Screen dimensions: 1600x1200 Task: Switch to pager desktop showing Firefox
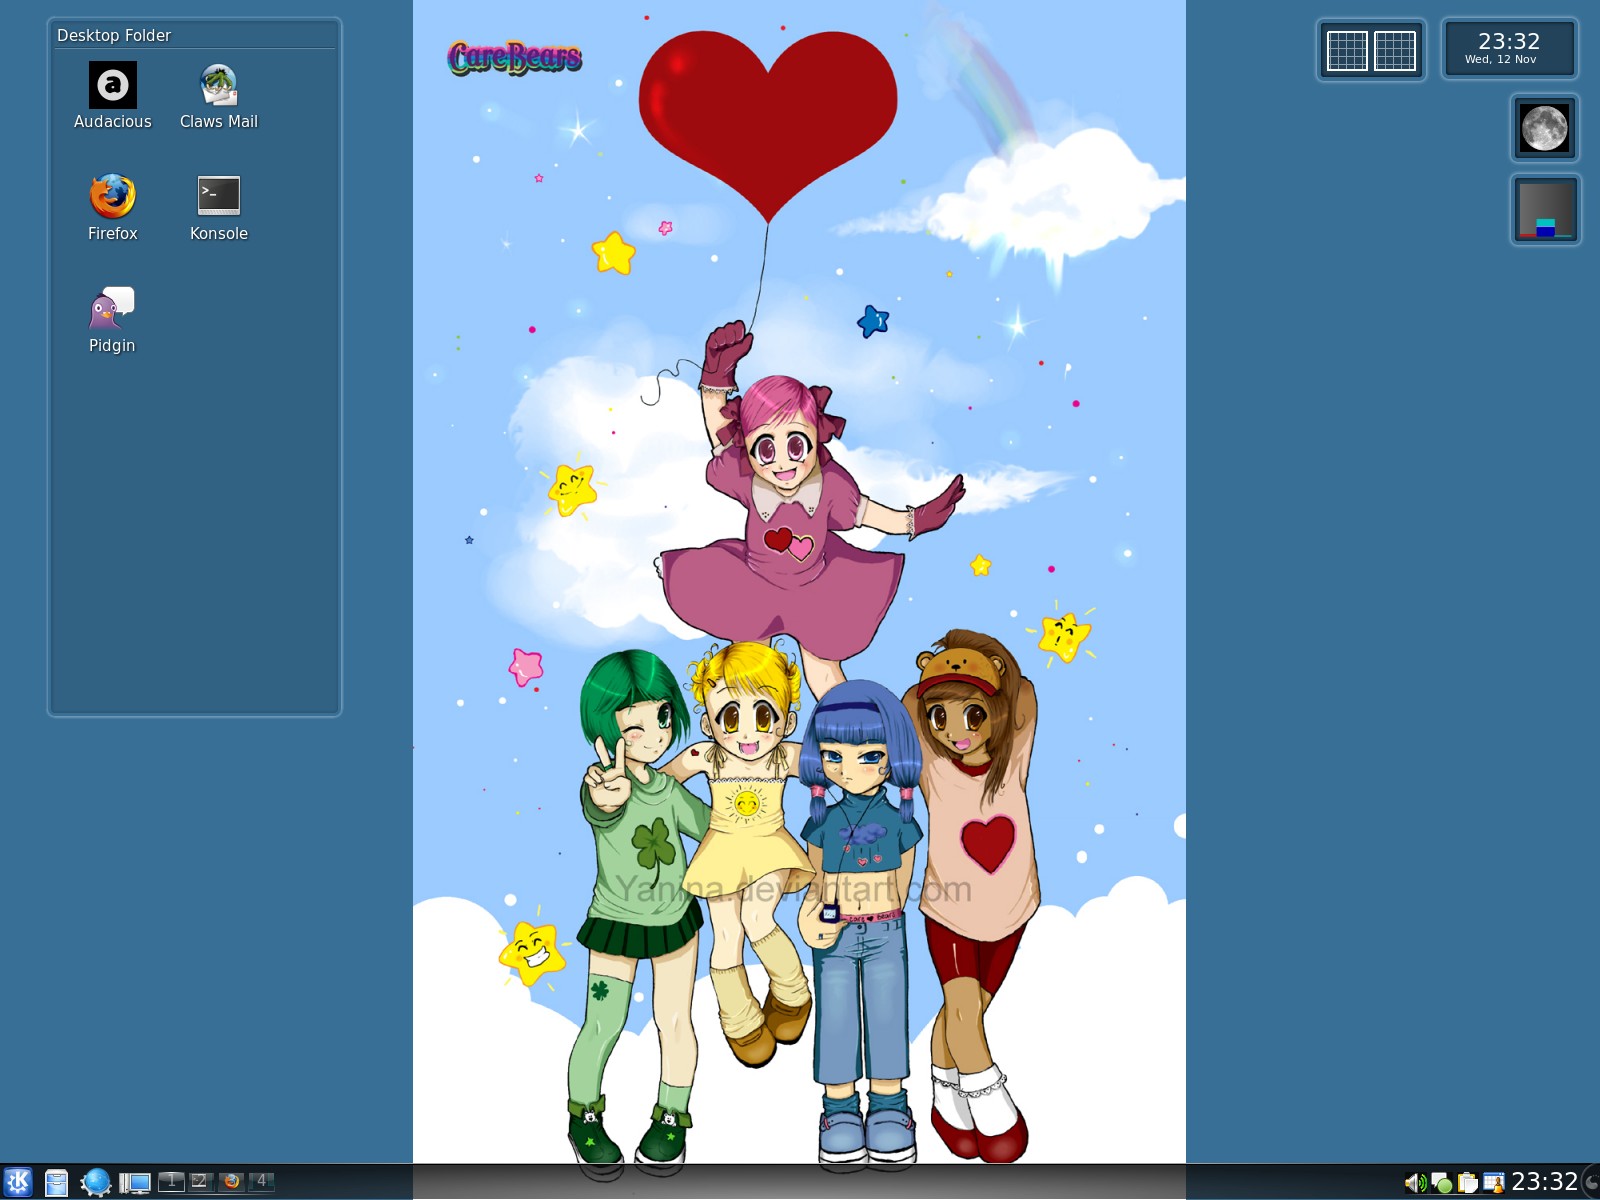(231, 1181)
